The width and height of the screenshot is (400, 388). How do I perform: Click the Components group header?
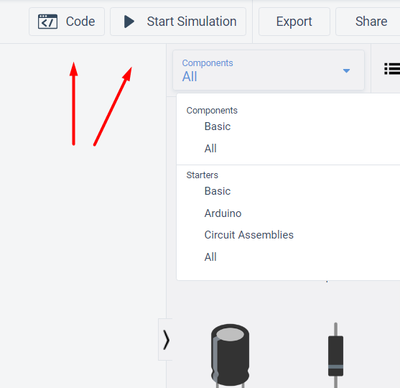[212, 110]
